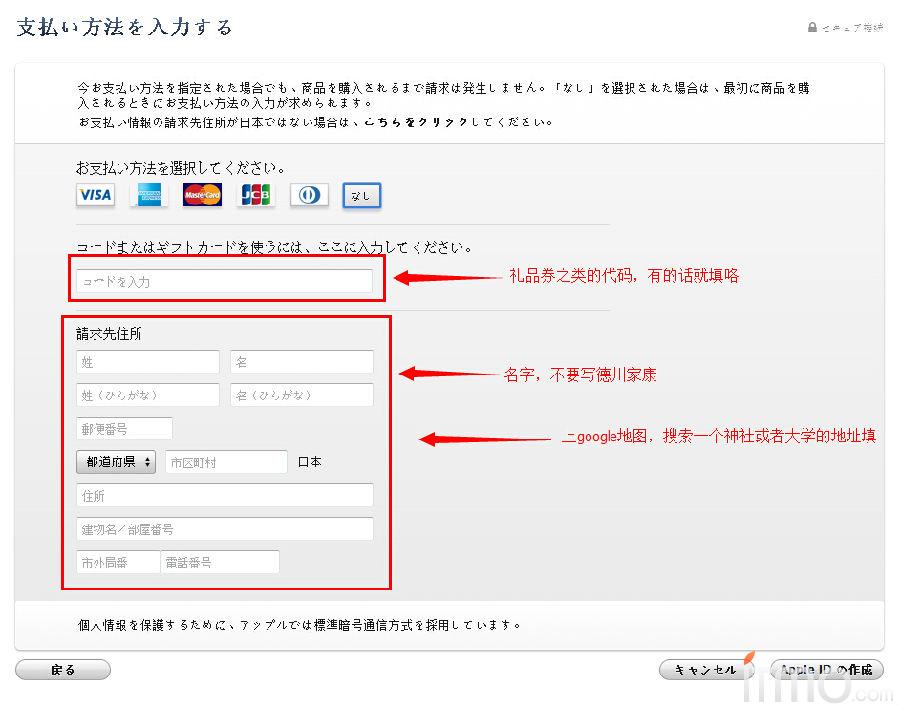Select the MasterCard payment icon
This screenshot has width=900, height=705.
tap(202, 195)
